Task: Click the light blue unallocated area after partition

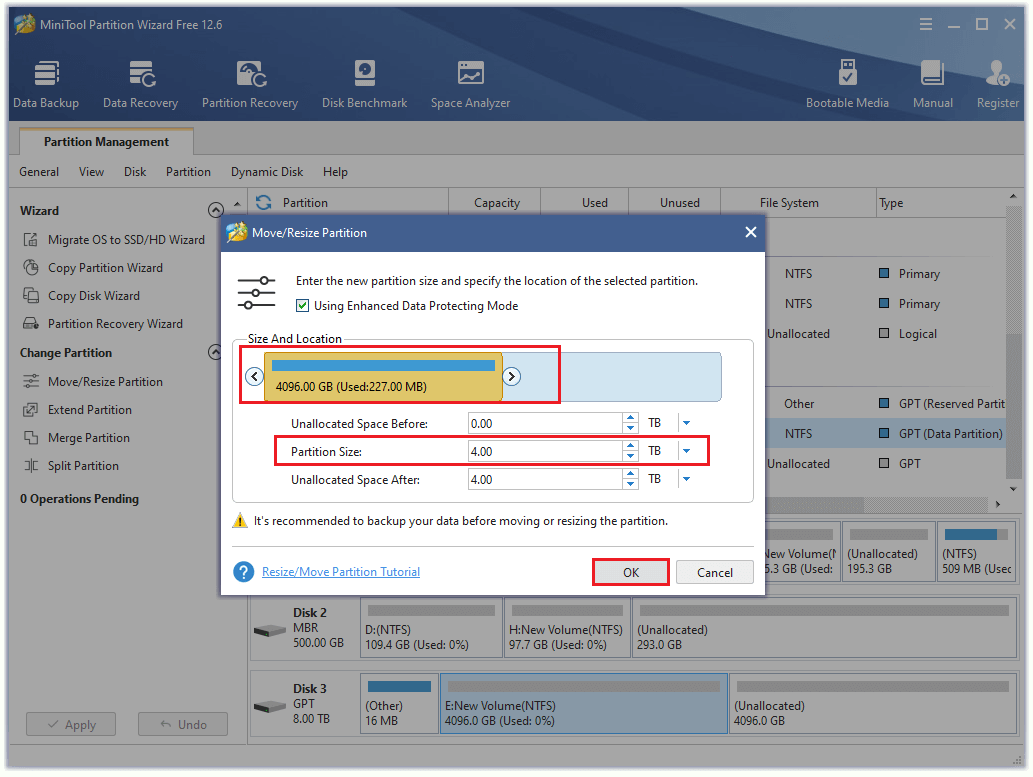Action: tap(612, 377)
